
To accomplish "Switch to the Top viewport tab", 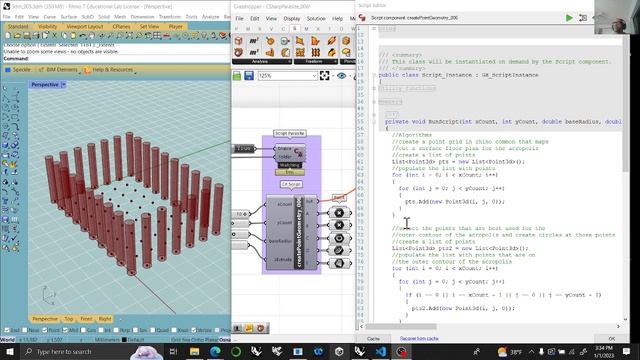I will tap(69, 319).
